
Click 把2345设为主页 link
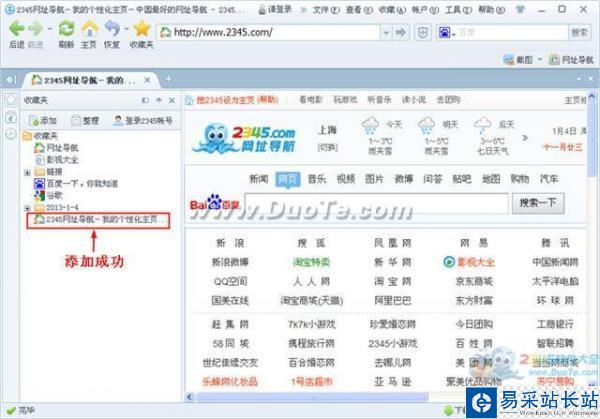click(x=225, y=100)
